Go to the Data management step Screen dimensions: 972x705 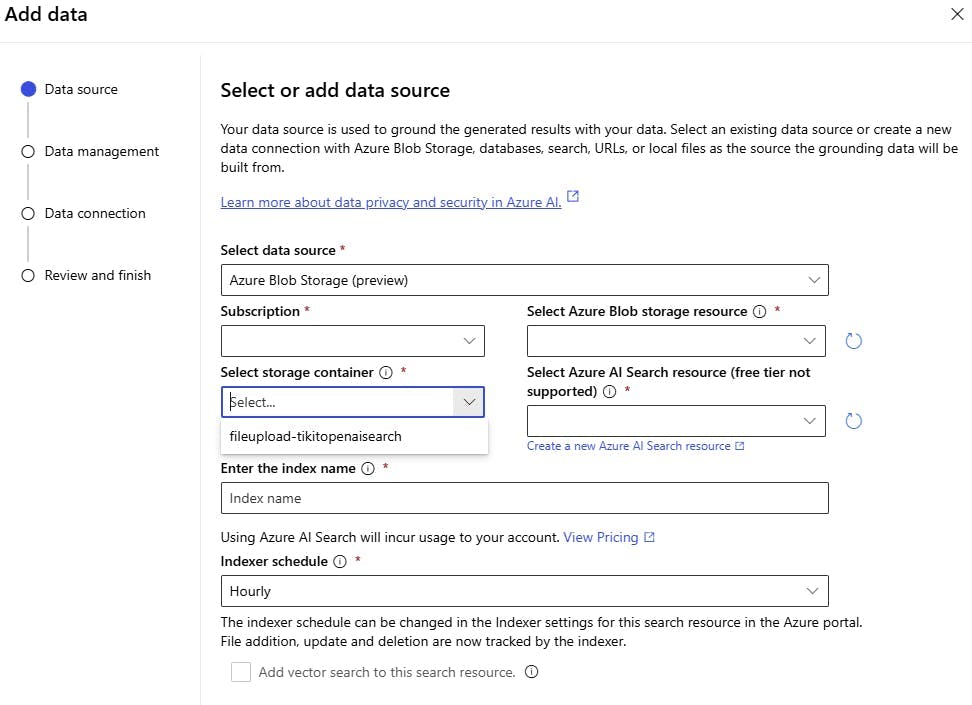[x=101, y=151]
